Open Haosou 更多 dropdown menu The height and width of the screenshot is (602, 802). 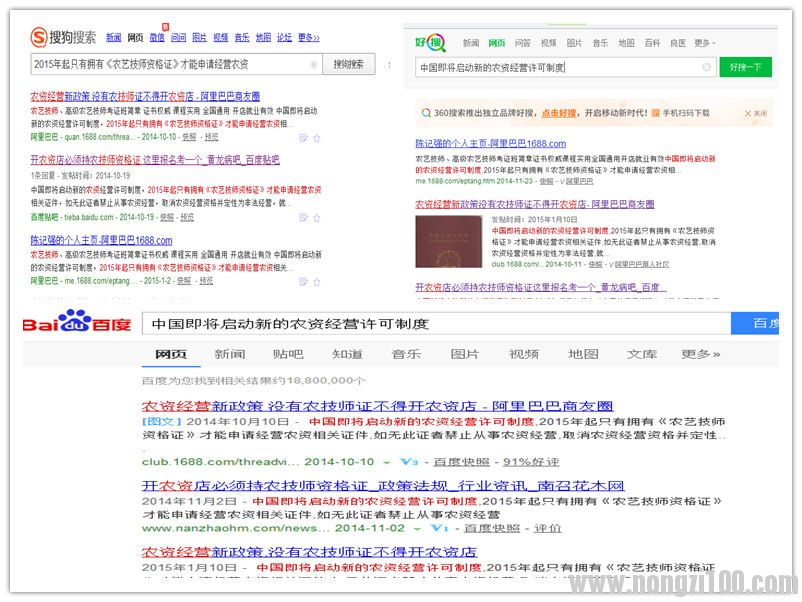(x=705, y=43)
